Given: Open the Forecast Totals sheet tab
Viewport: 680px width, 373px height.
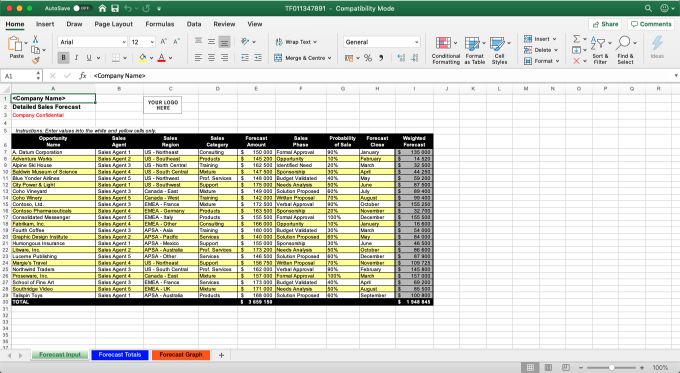Looking at the screenshot, I should pos(120,355).
